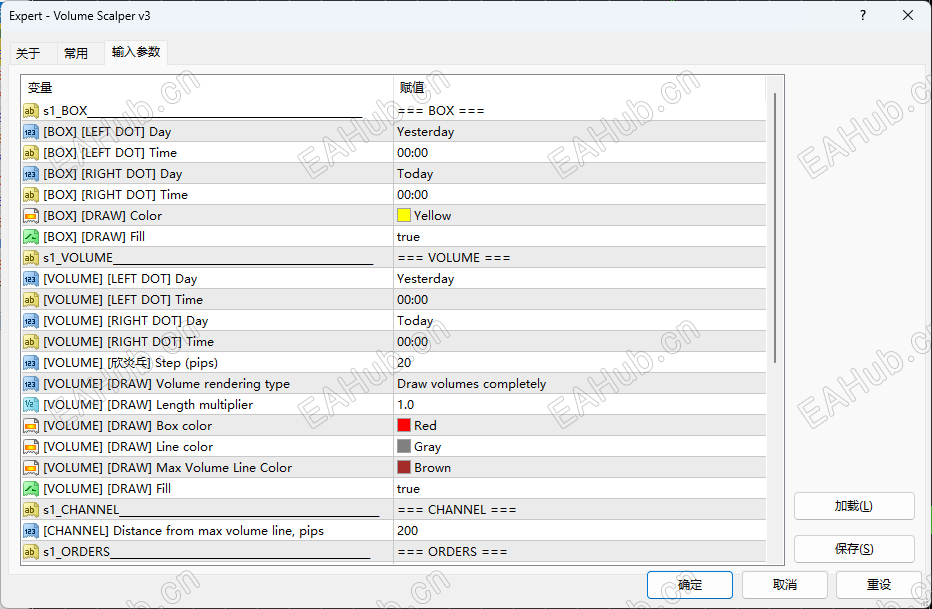Save the preset with 保存(S)
932x609 pixels.
pos(854,549)
